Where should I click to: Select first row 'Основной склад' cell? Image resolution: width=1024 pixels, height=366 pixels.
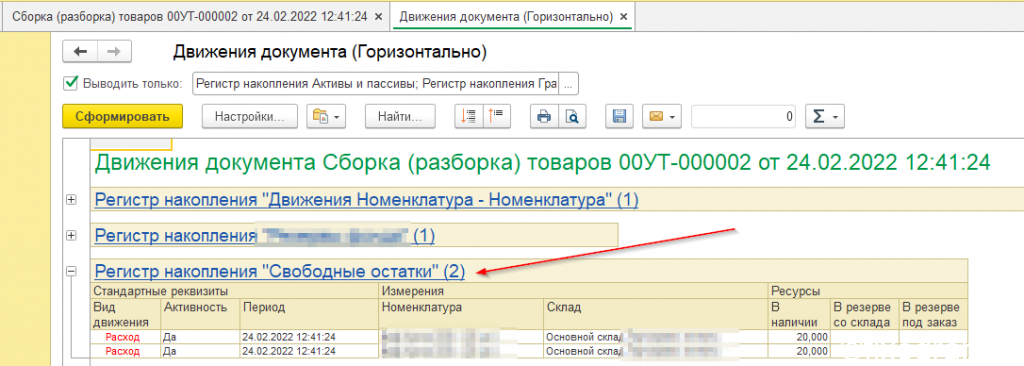pyautogui.click(x=655, y=337)
